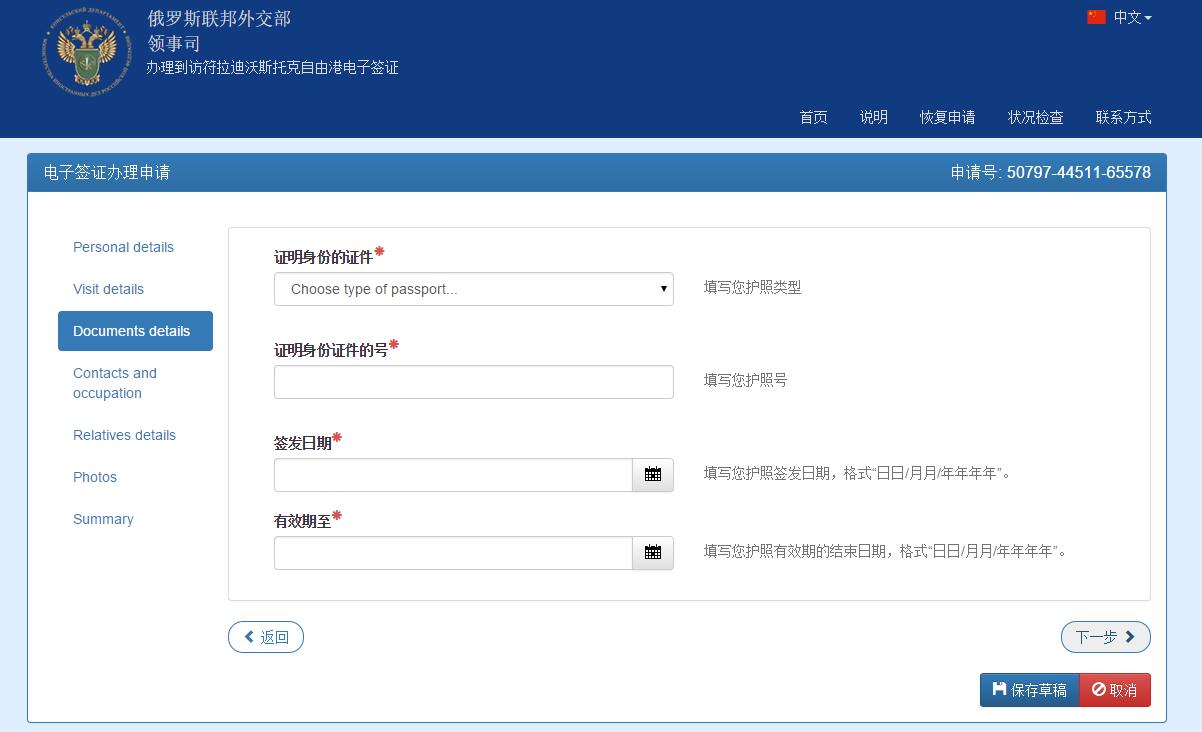The height and width of the screenshot is (732, 1202).
Task: Click the 保存草稿 button to save draft
Action: (1029, 689)
